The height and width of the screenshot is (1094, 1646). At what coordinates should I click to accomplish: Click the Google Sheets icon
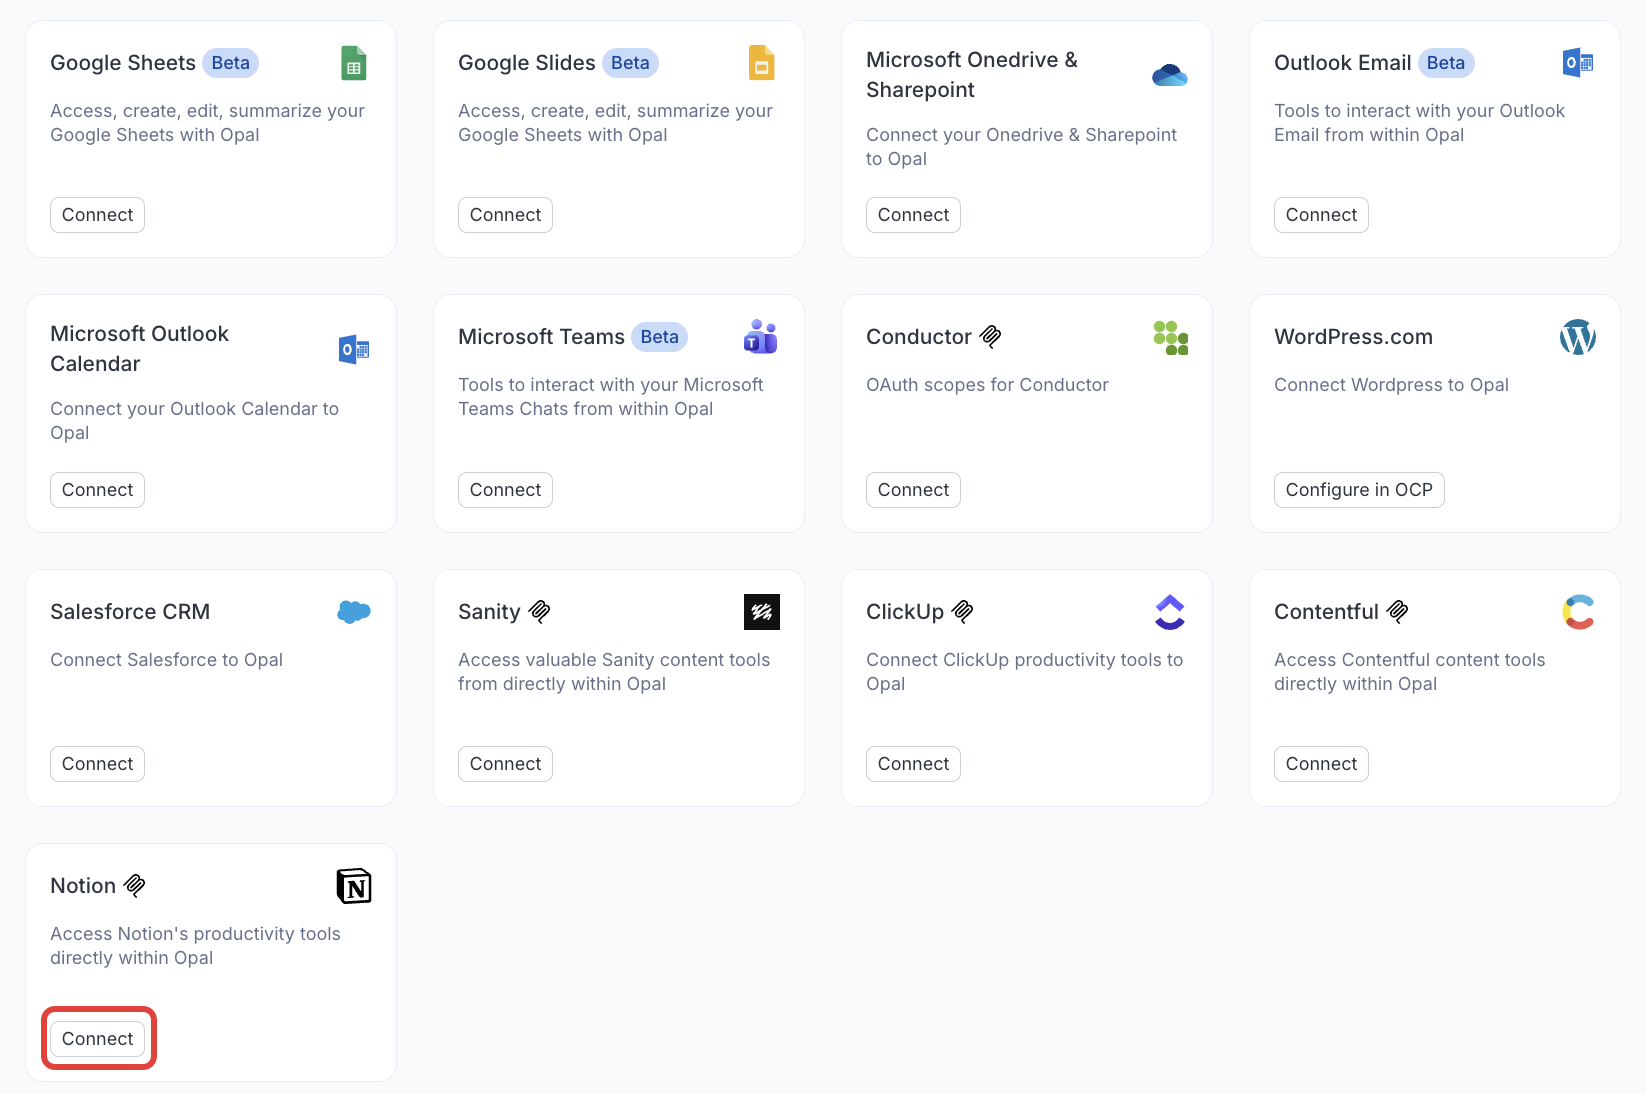click(x=354, y=63)
